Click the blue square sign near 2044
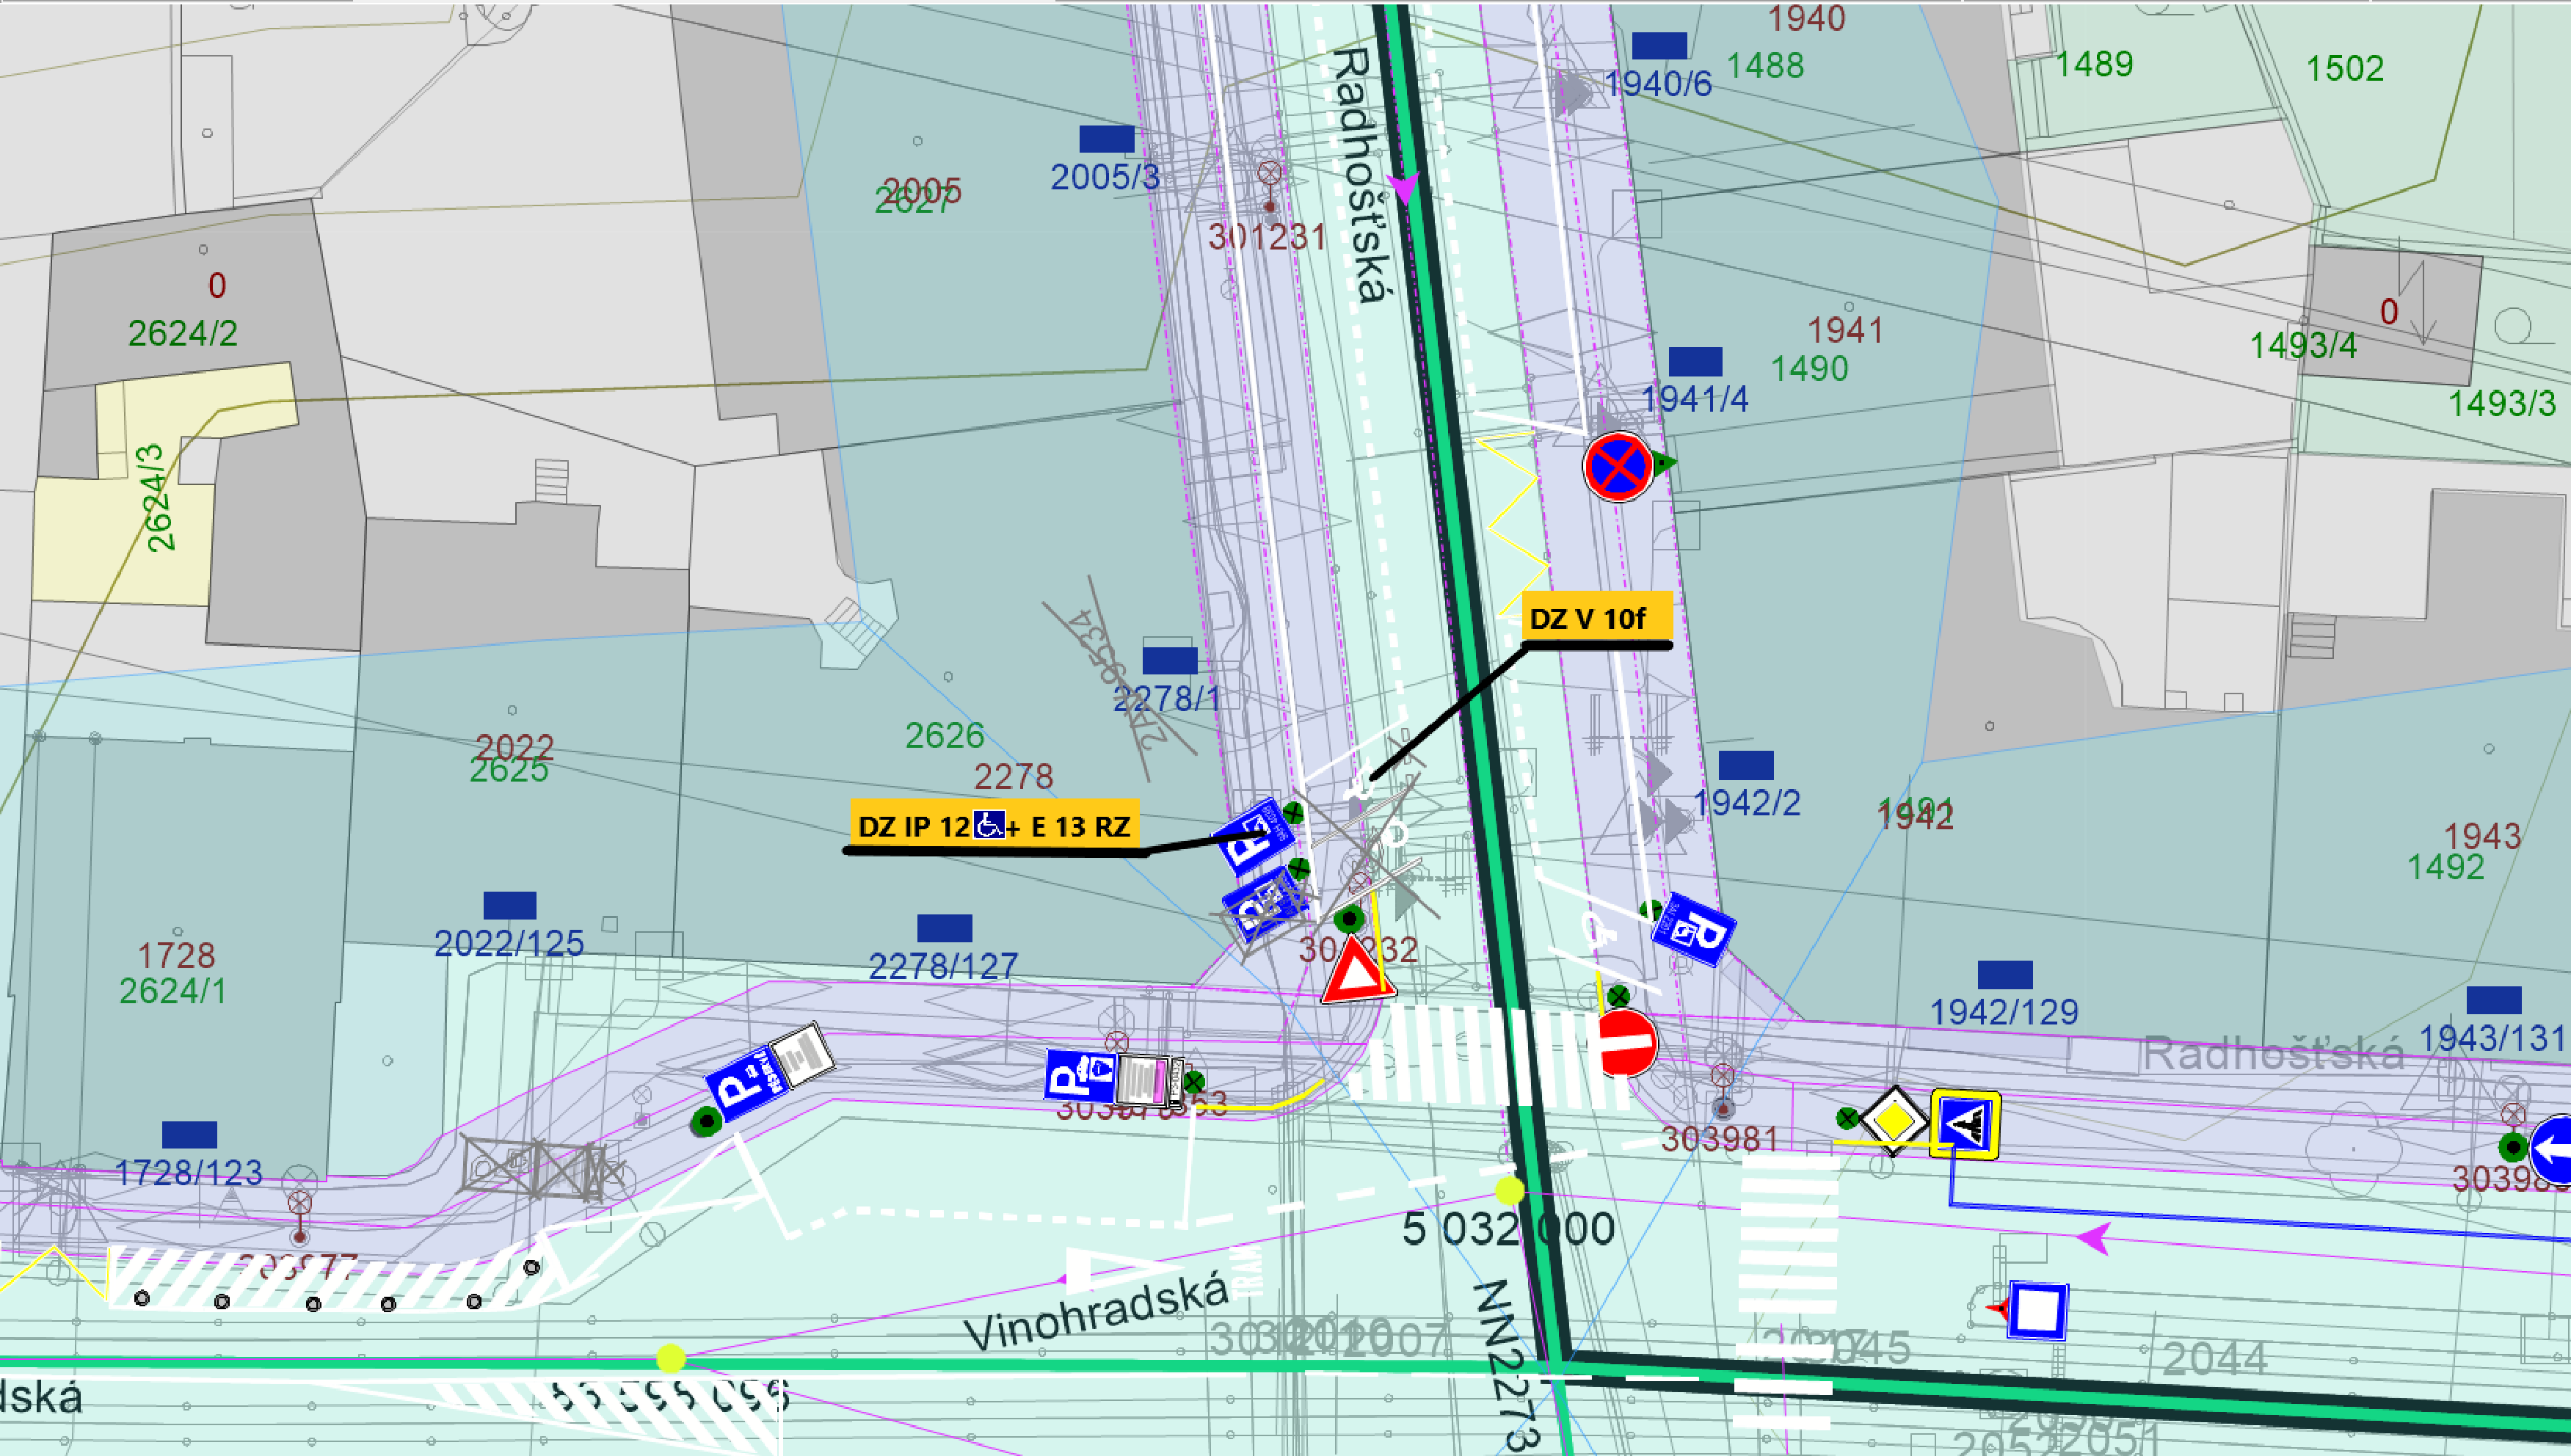The image size is (2571, 1456). tap(2038, 1310)
